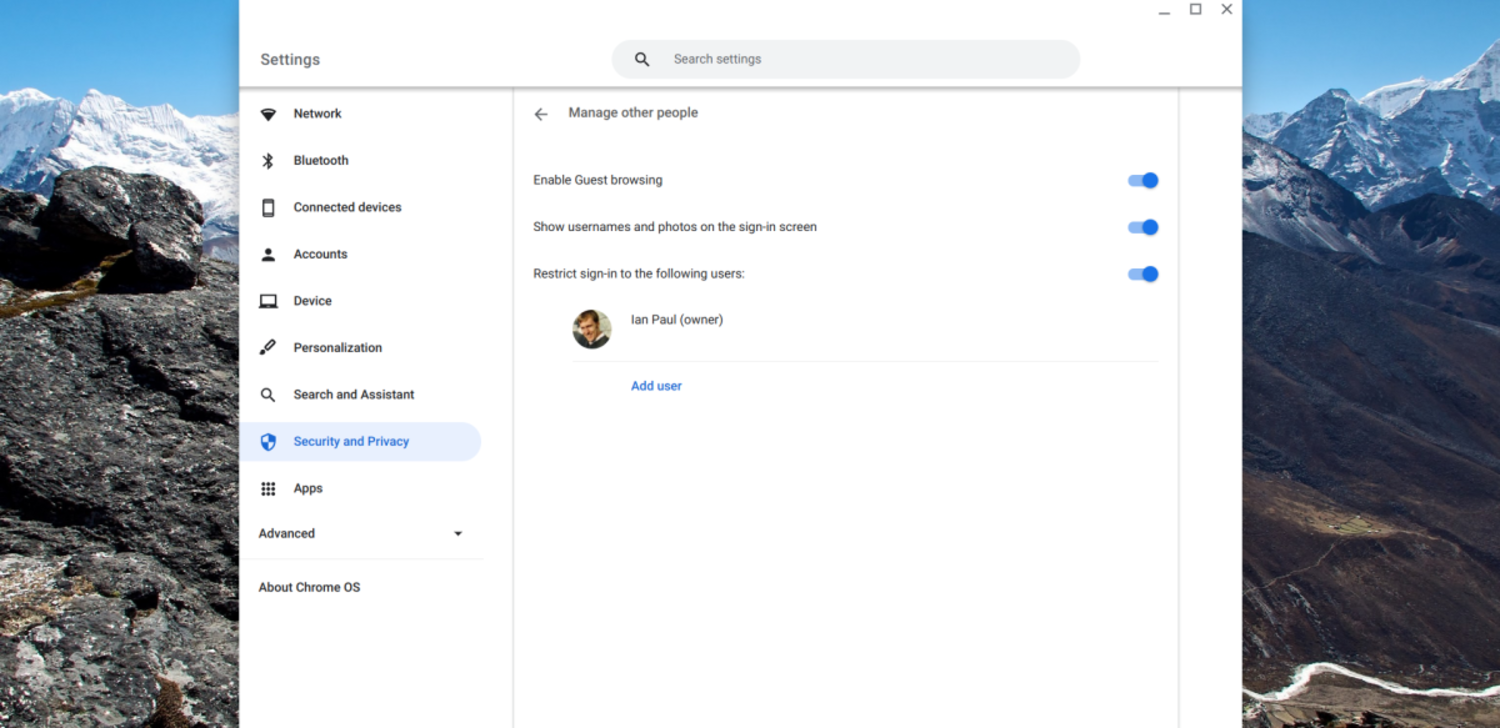
Task: Click the Search and Assistant magnifier icon
Action: point(268,395)
